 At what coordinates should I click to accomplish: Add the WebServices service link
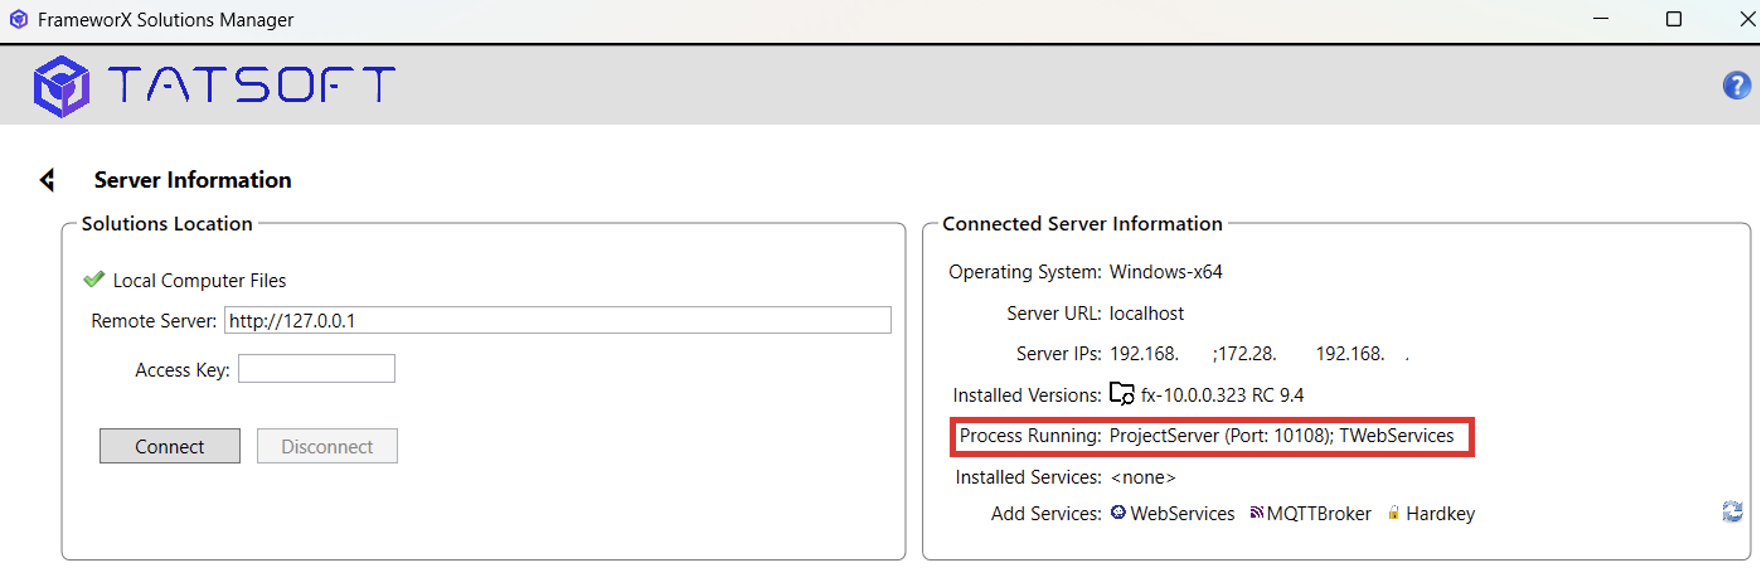point(1182,513)
